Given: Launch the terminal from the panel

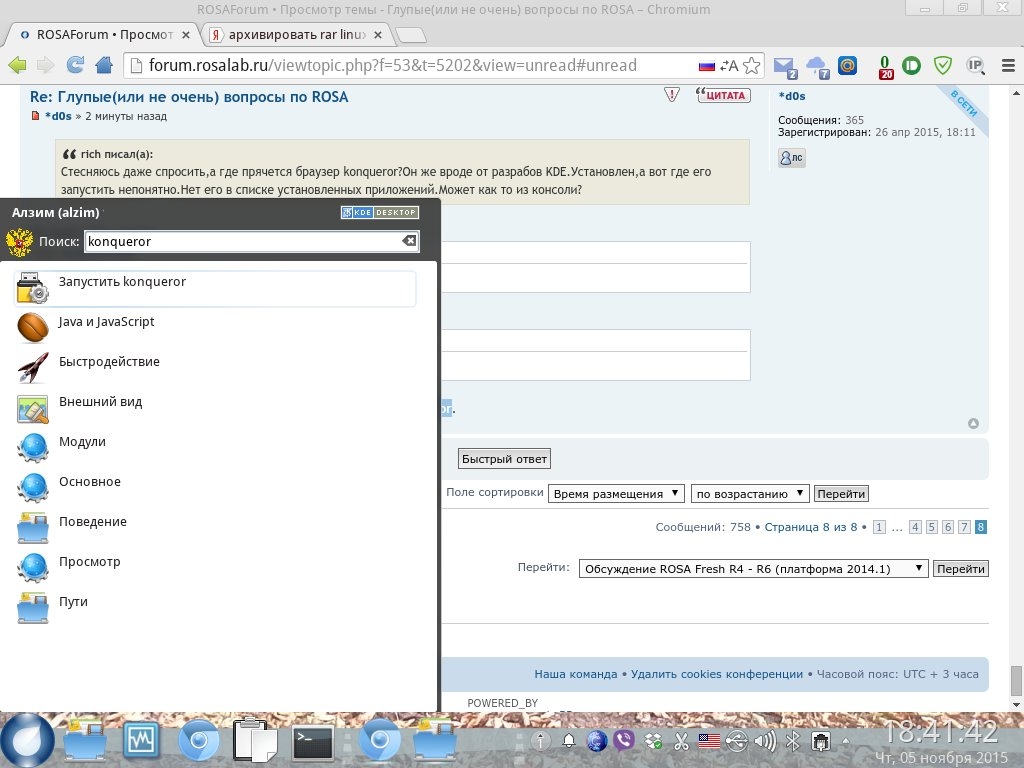Looking at the screenshot, I should point(312,742).
